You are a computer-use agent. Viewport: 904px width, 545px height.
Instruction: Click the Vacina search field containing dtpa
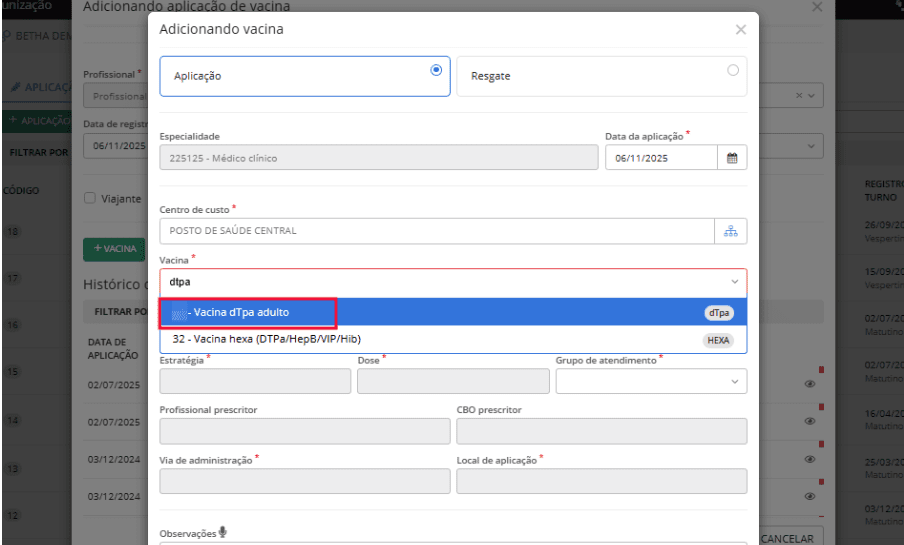440,283
